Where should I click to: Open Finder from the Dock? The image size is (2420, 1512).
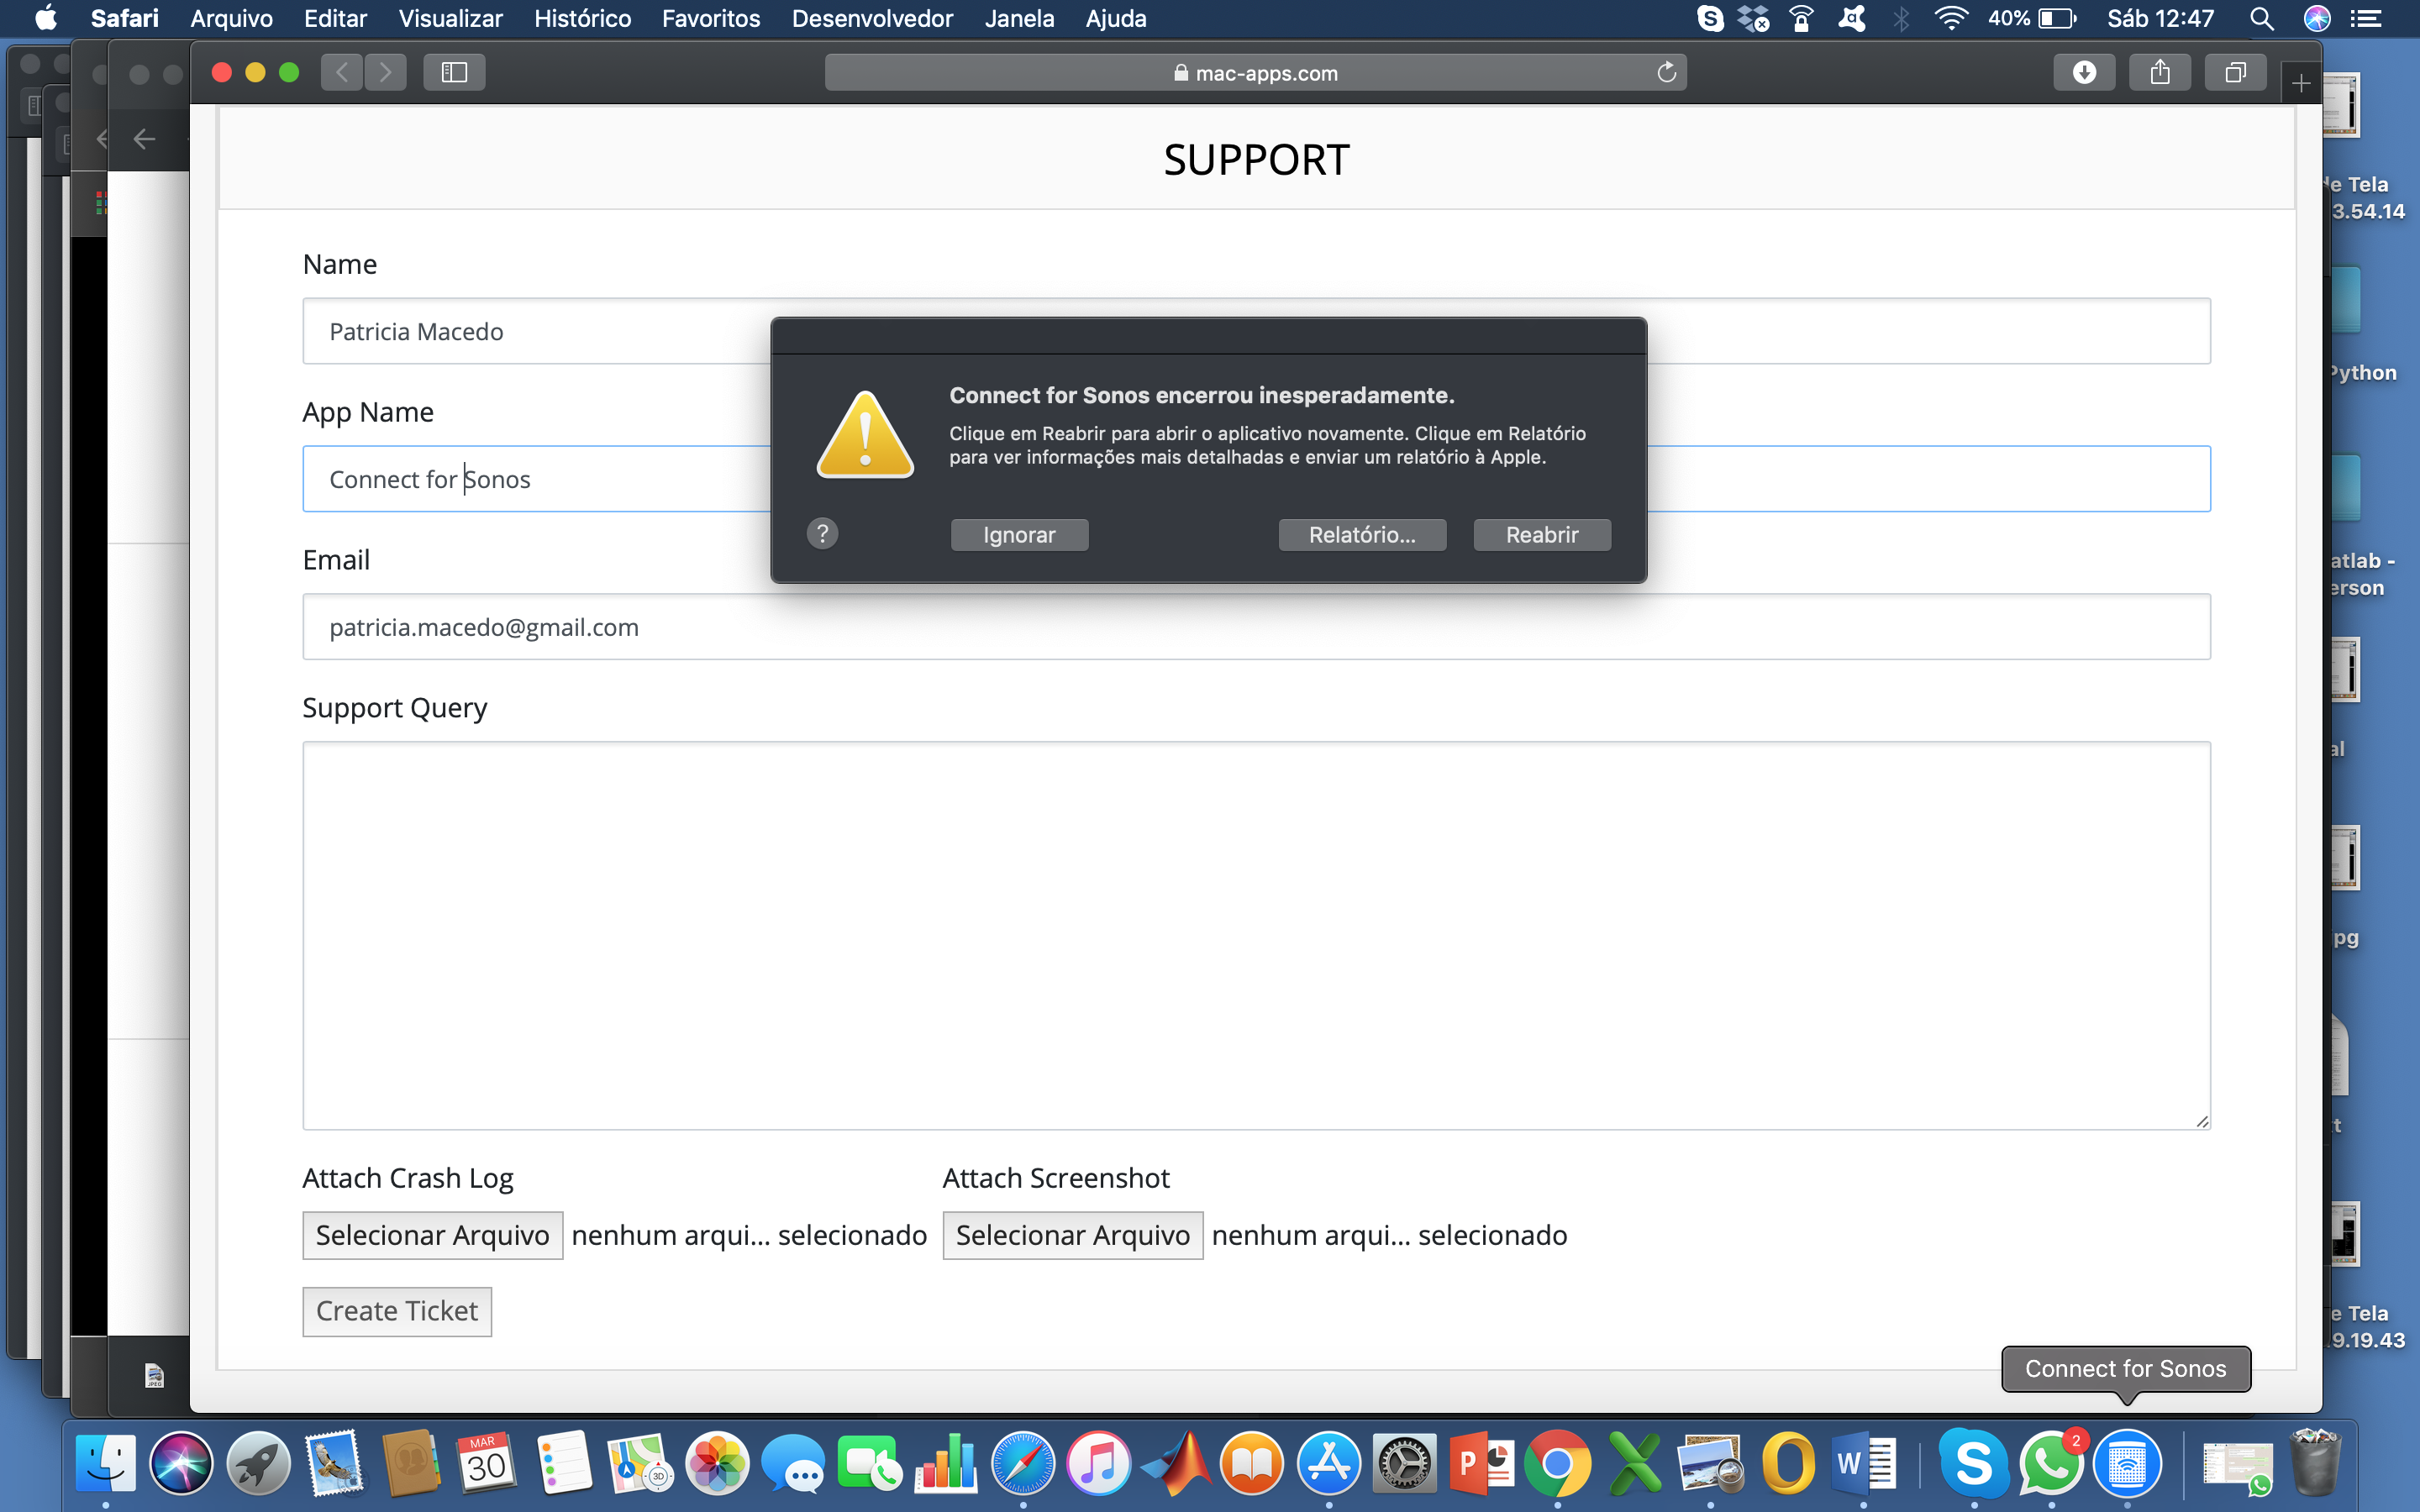click(106, 1463)
